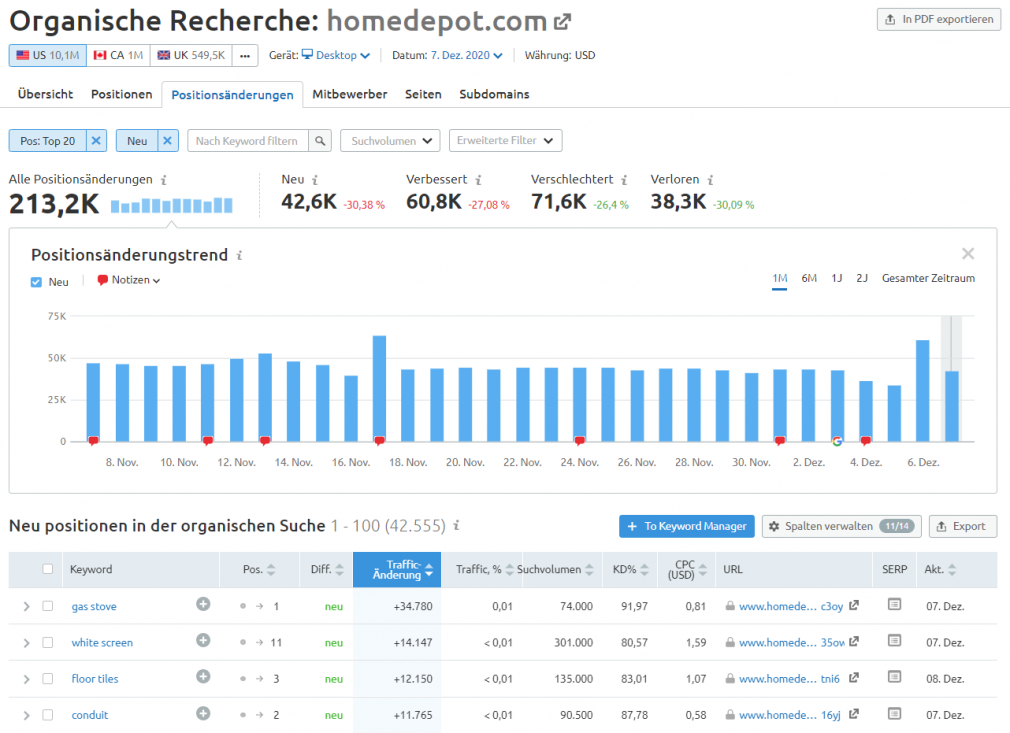
Task: Open the note marker on 24. Nov. bar
Action: pos(580,441)
